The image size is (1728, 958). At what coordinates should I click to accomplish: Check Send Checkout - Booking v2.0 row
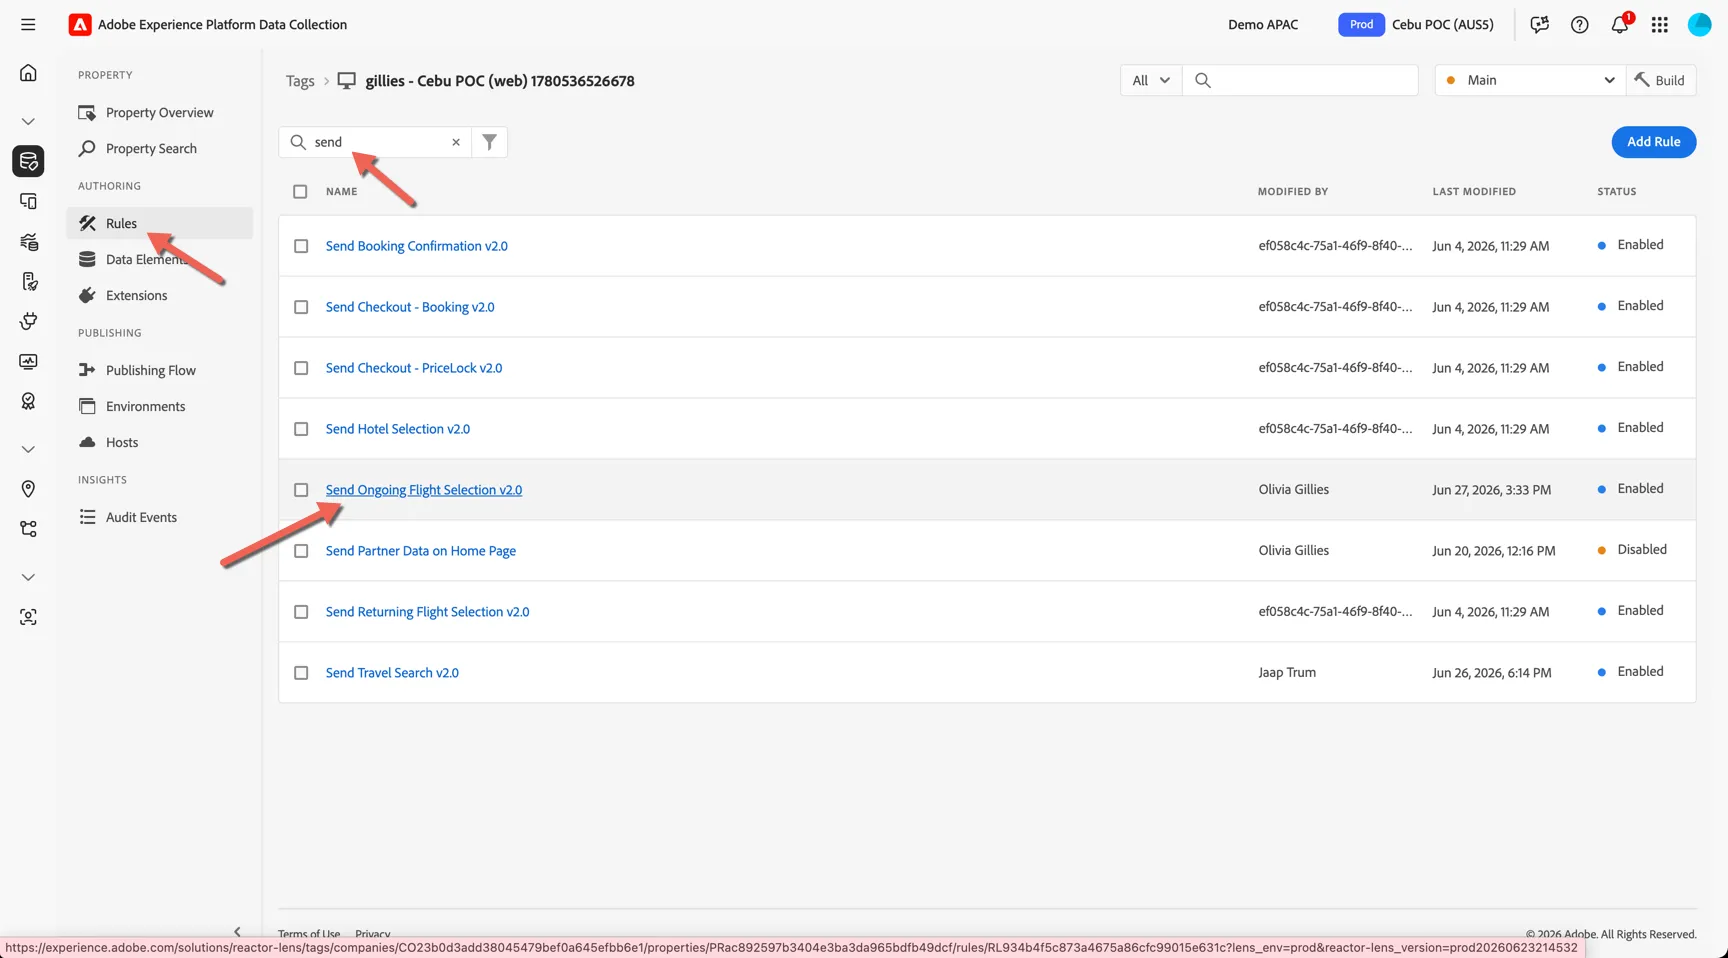pyautogui.click(x=301, y=307)
